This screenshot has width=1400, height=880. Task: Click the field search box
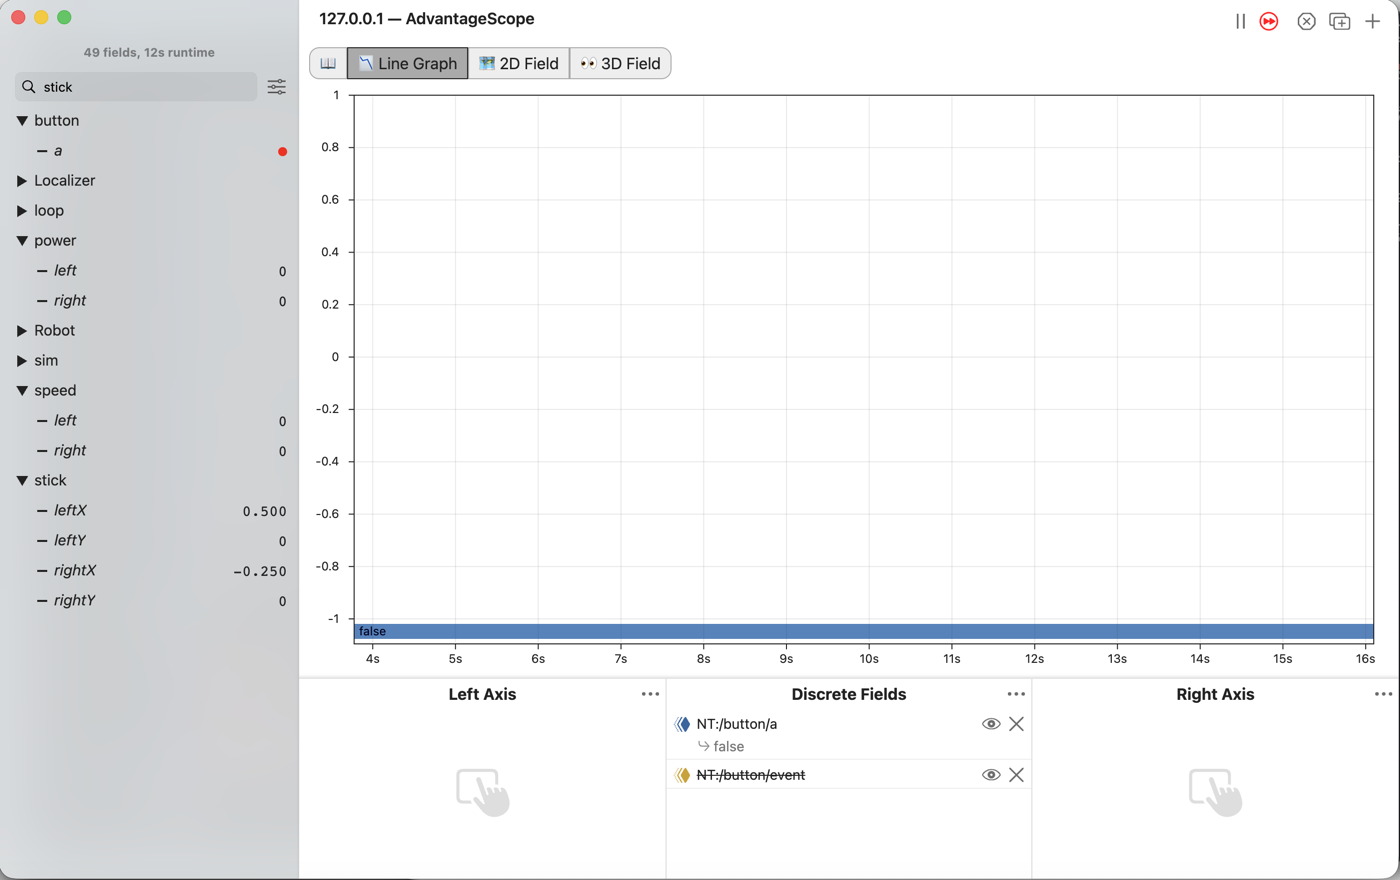tap(136, 87)
